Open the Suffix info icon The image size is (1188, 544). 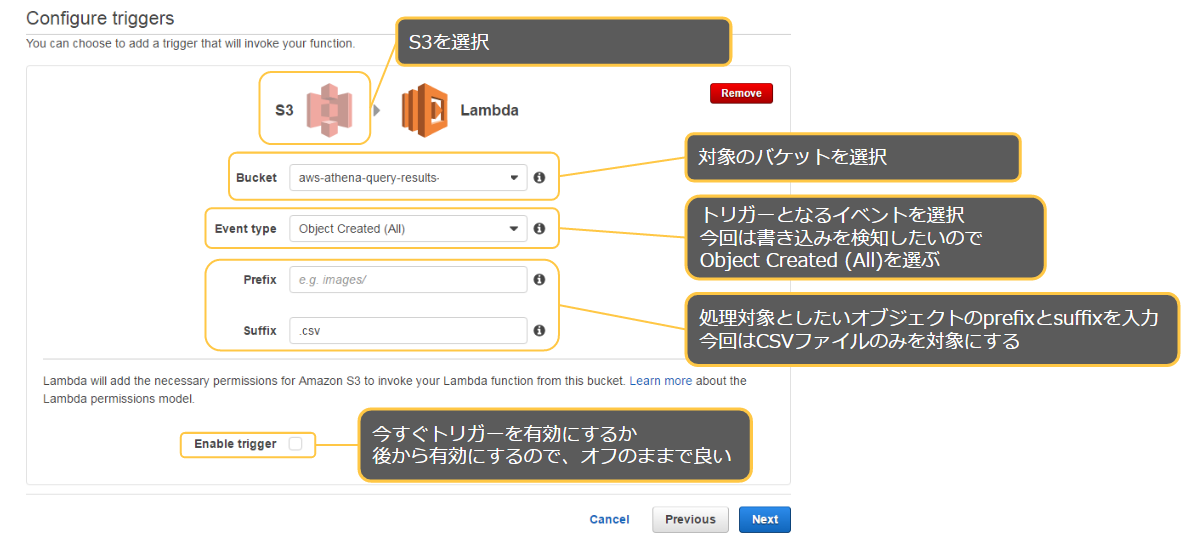click(539, 330)
